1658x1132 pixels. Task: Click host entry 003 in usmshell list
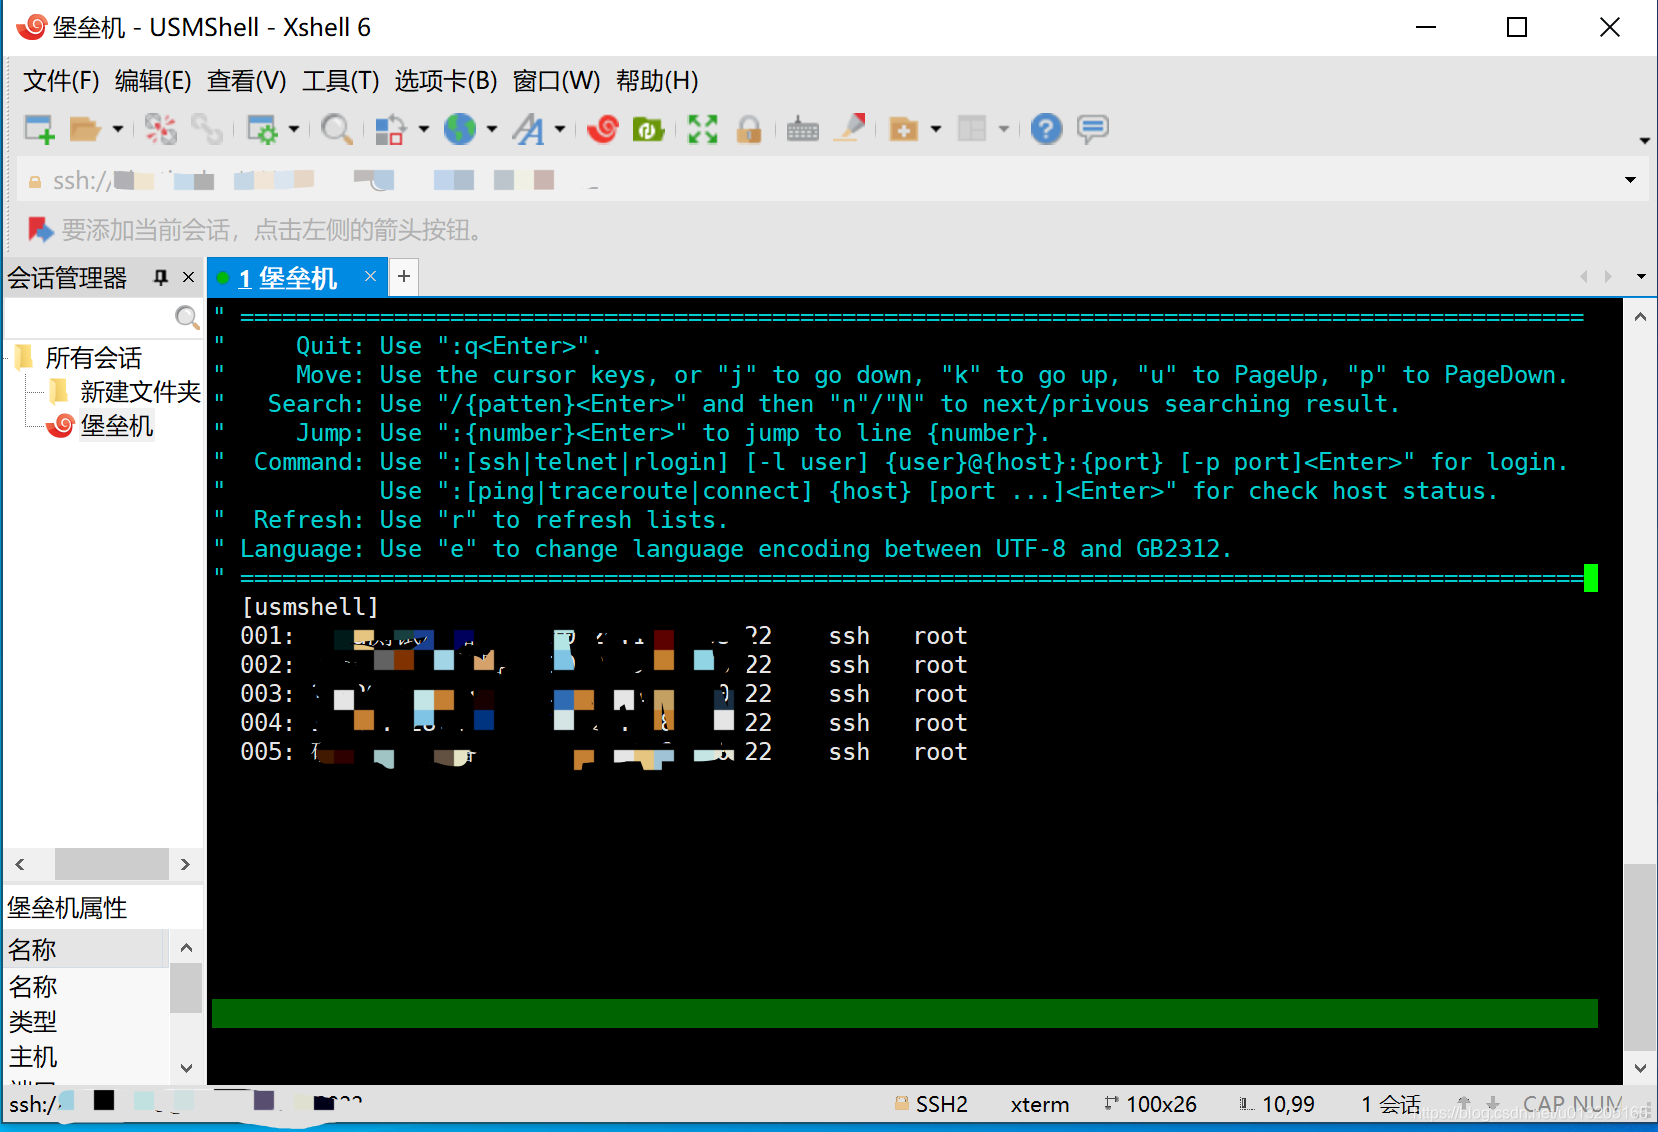point(604,694)
